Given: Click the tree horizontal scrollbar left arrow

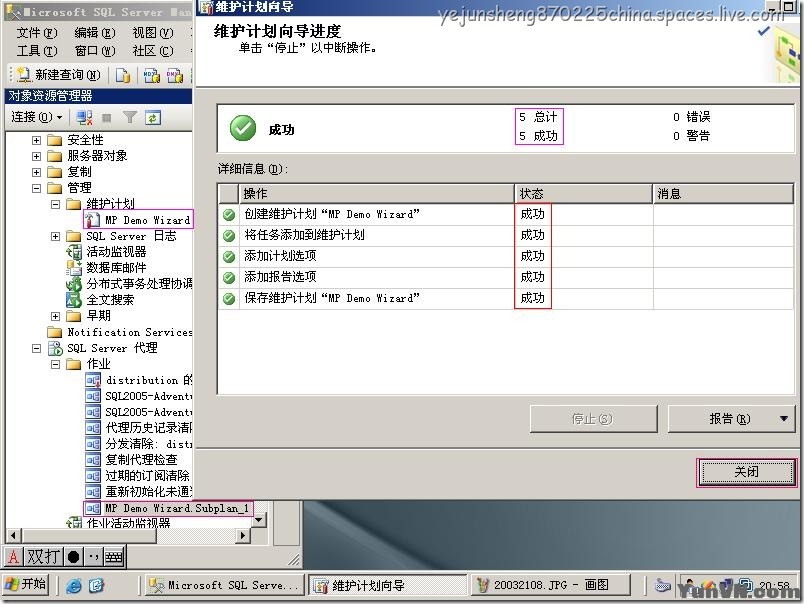Looking at the screenshot, I should tap(14, 535).
